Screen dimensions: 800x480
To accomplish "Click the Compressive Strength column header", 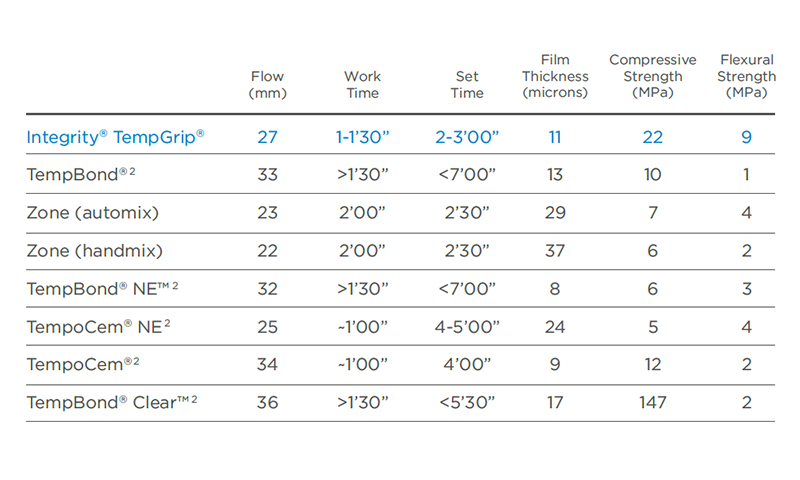I will pyautogui.click(x=652, y=76).
